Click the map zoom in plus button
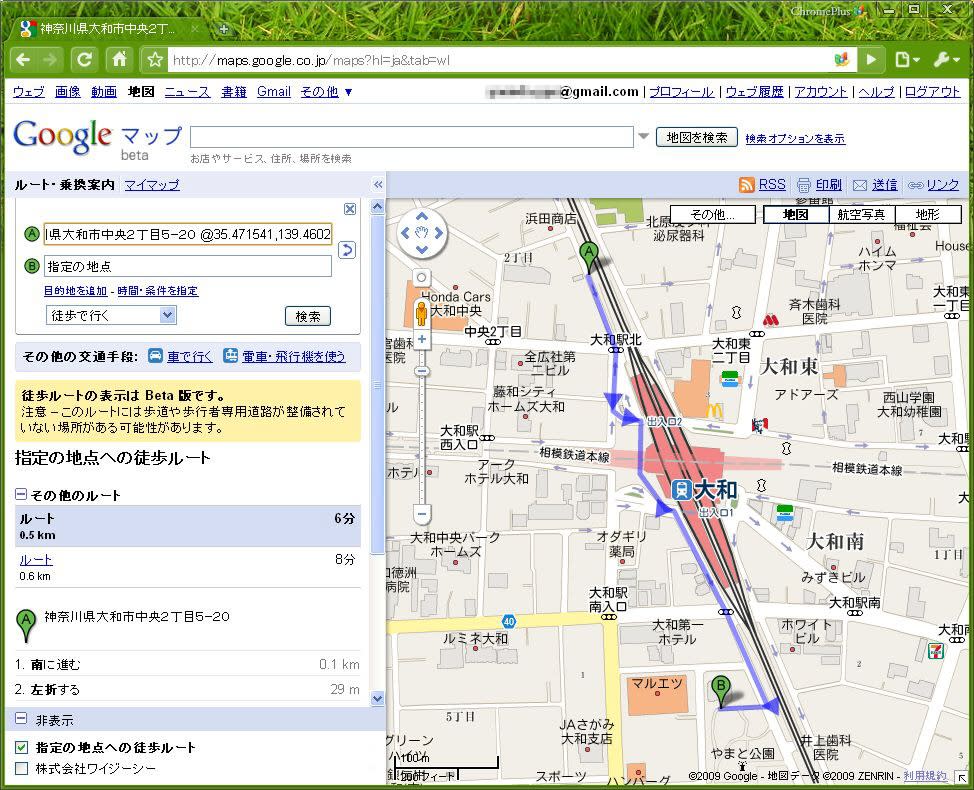 click(422, 340)
